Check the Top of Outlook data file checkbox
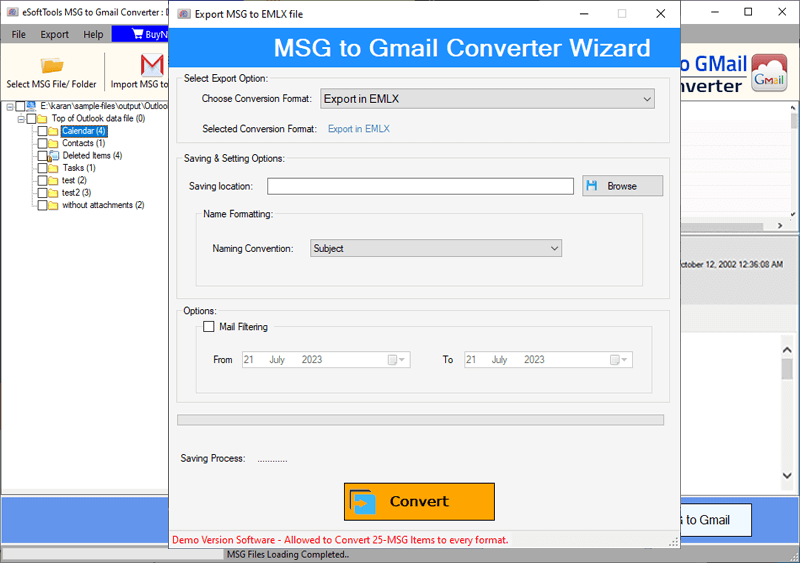800x563 pixels. 31,118
